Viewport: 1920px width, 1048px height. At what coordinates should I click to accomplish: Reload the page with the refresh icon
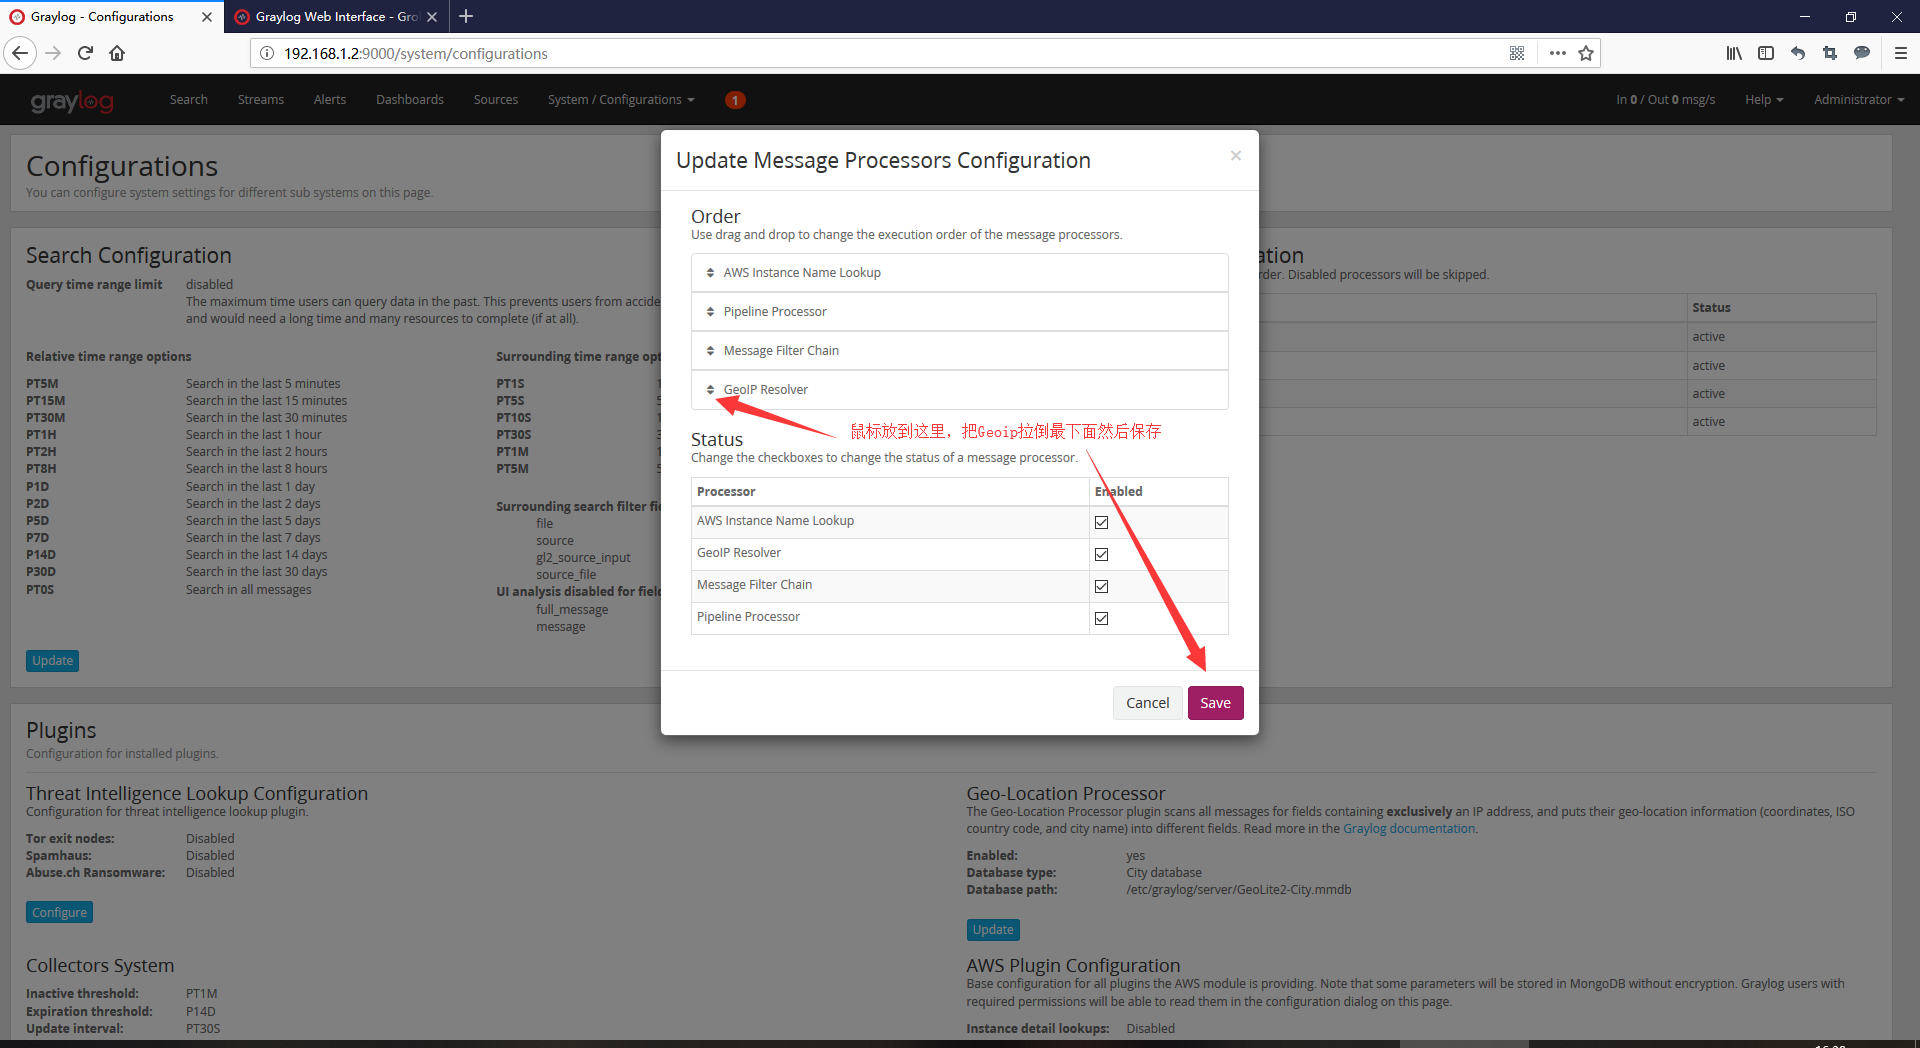pos(85,53)
